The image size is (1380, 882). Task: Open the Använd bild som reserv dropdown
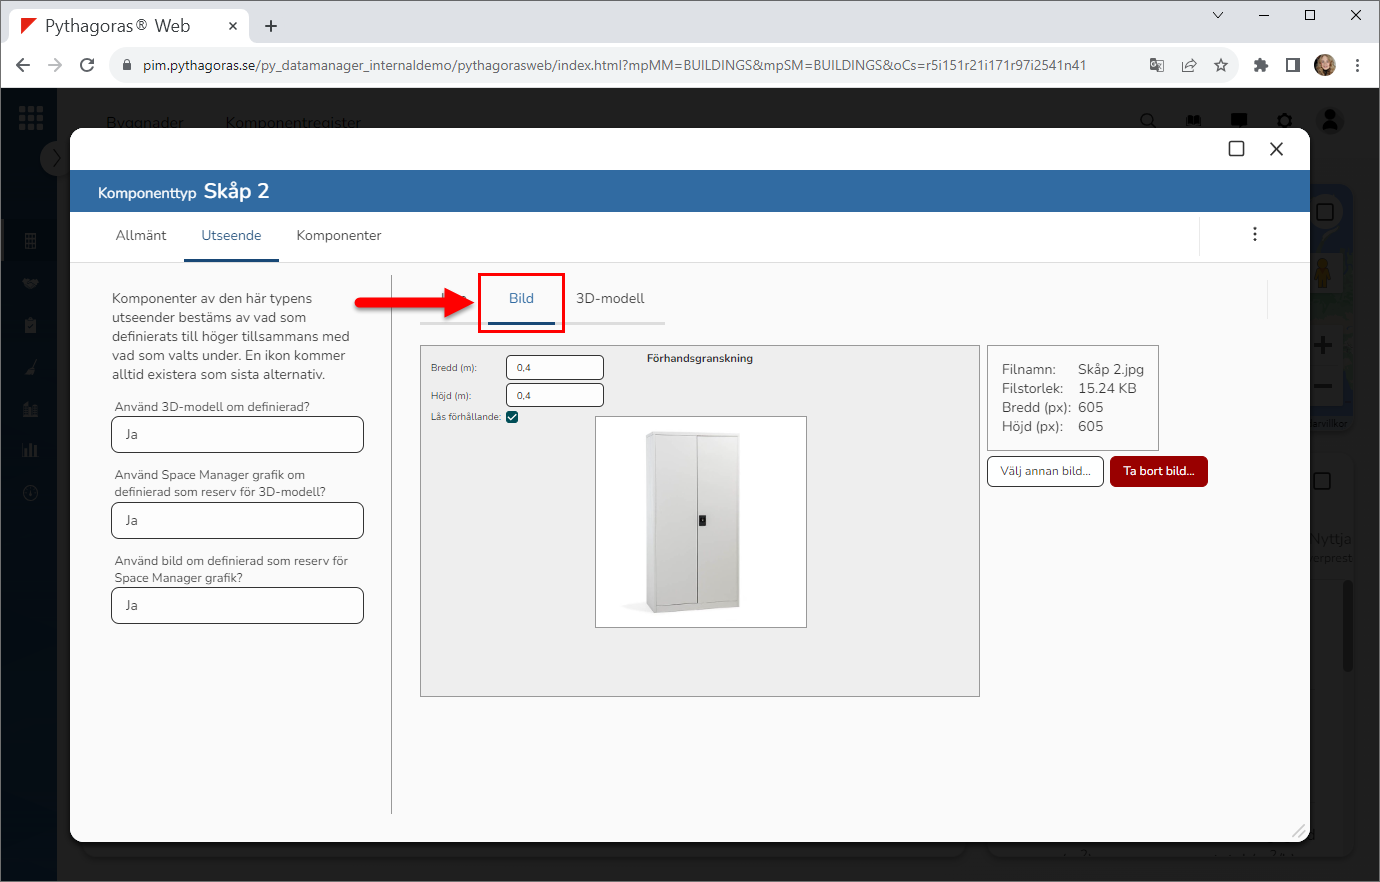click(x=237, y=606)
